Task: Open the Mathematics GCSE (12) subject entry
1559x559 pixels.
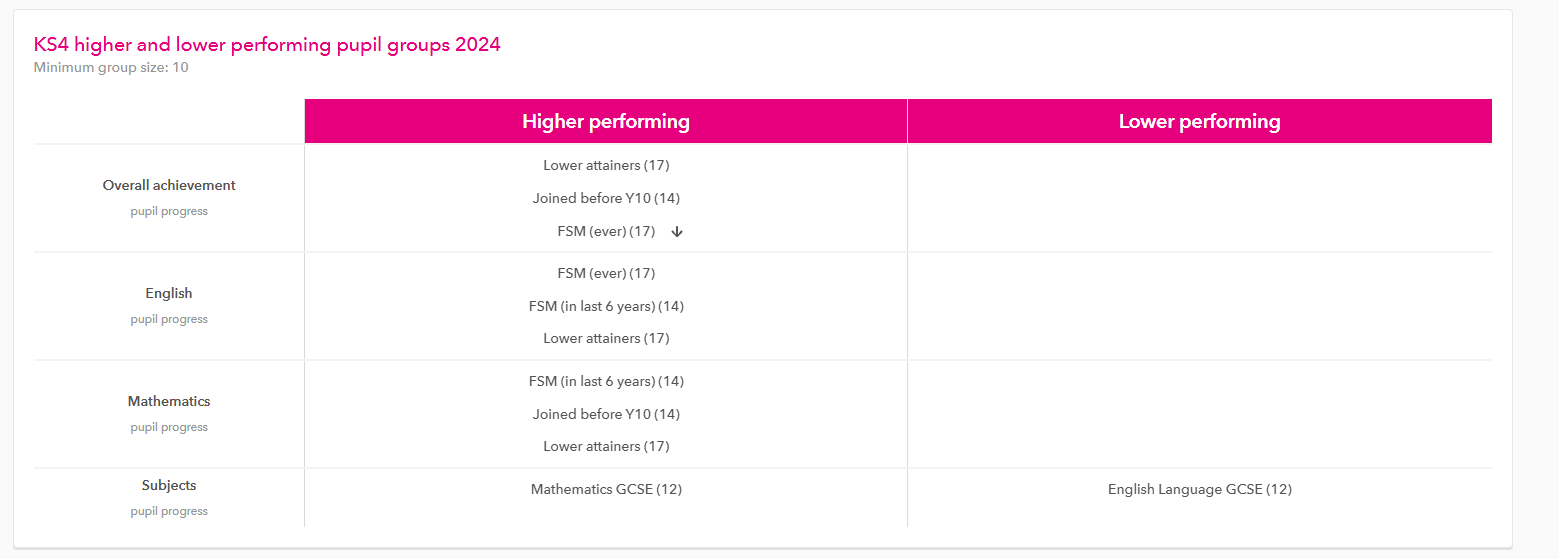Action: [x=606, y=489]
